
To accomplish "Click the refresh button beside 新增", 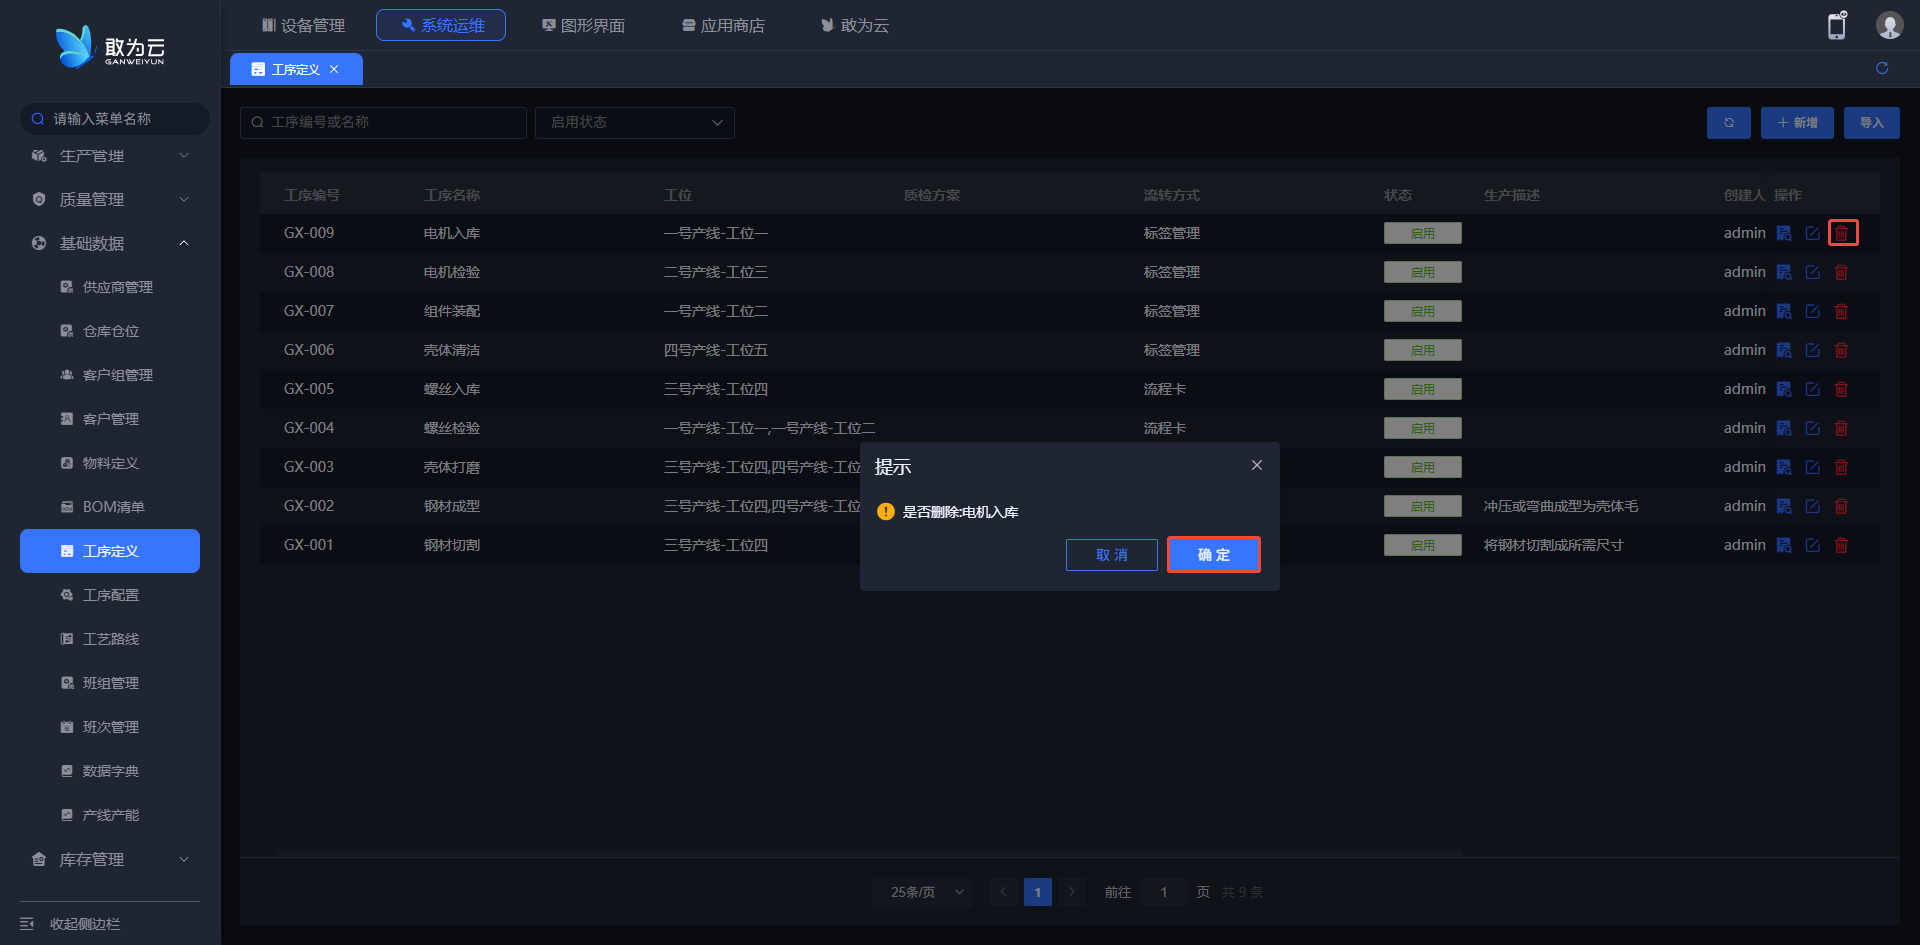I will point(1728,123).
